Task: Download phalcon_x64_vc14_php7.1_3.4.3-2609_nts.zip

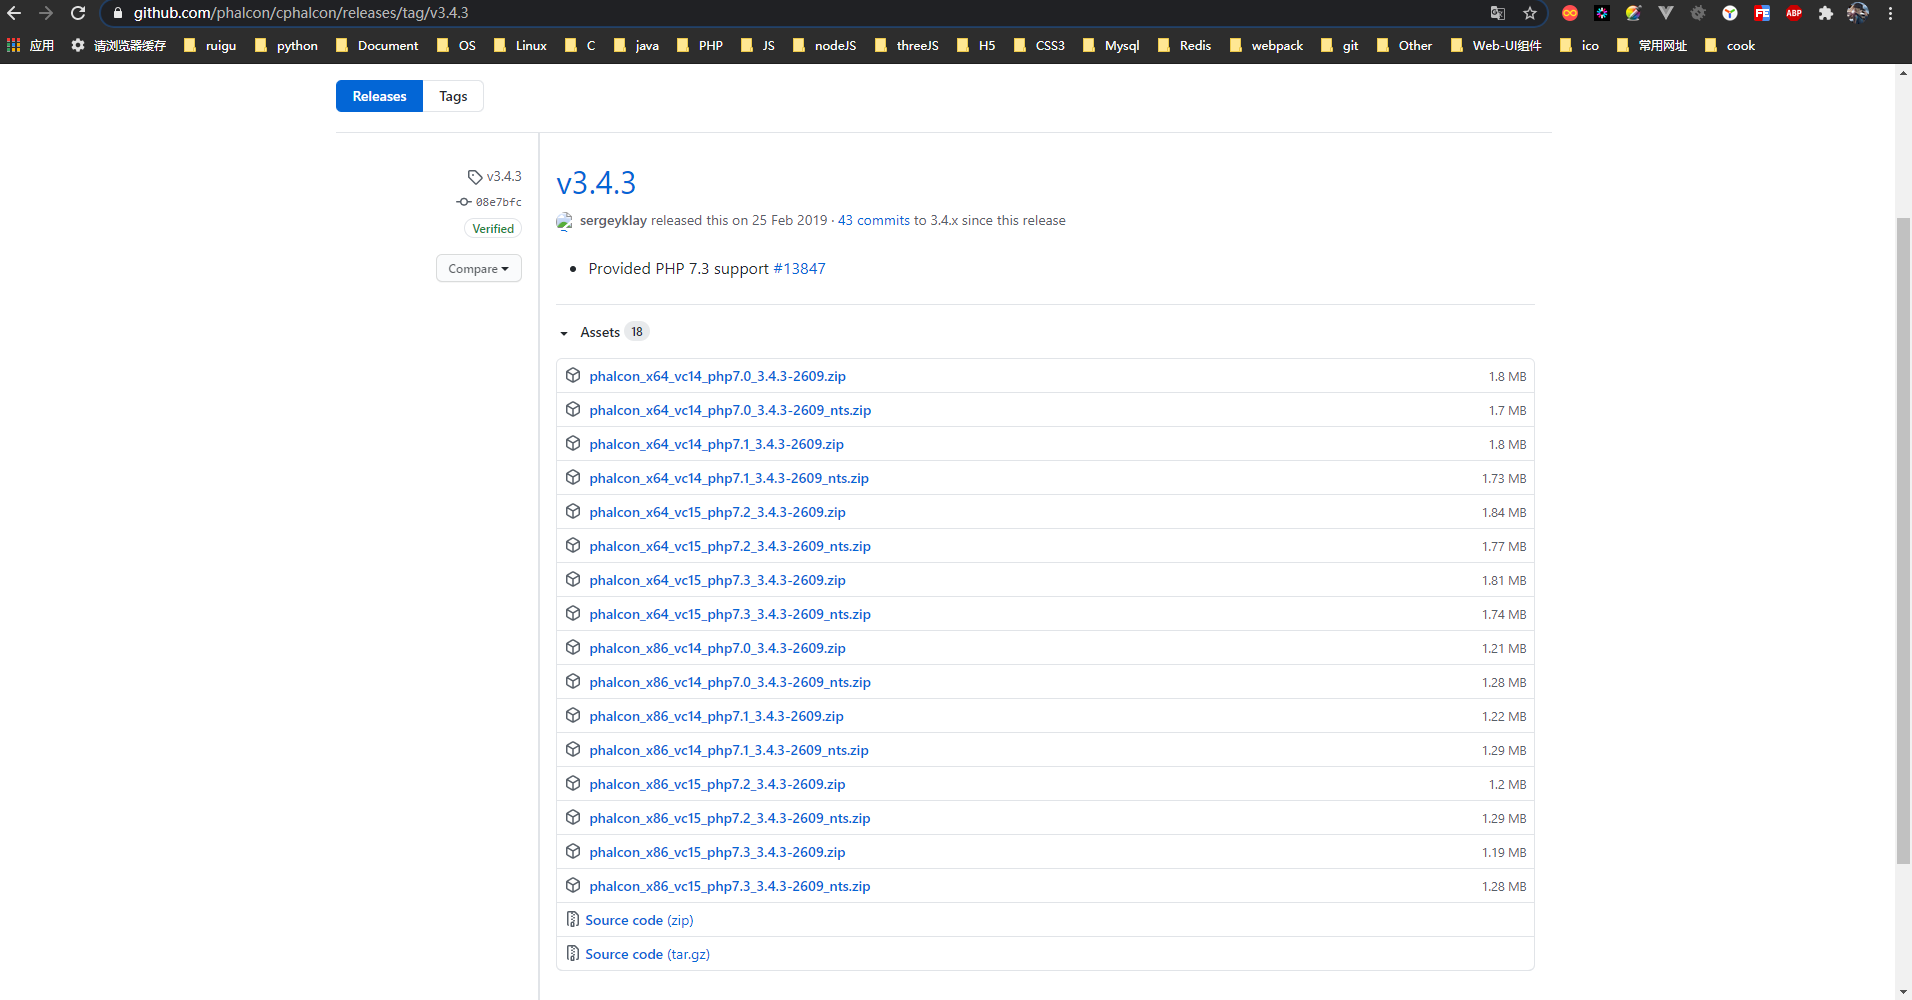Action: (x=729, y=478)
